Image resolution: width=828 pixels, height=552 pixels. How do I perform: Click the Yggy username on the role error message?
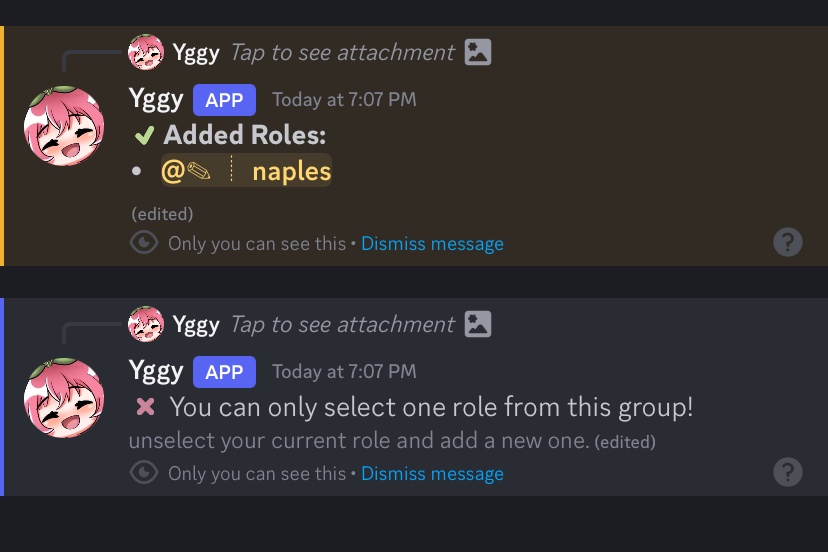coord(156,371)
